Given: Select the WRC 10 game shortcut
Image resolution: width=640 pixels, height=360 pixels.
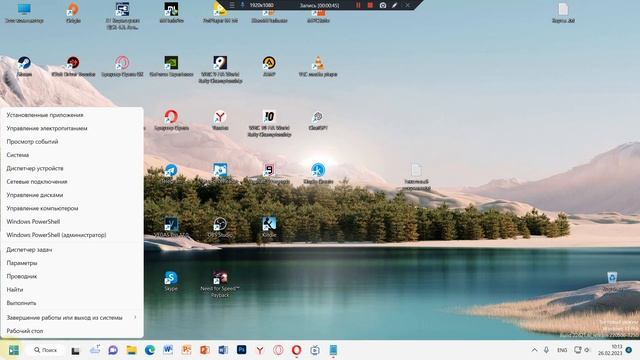Looking at the screenshot, I should (269, 123).
